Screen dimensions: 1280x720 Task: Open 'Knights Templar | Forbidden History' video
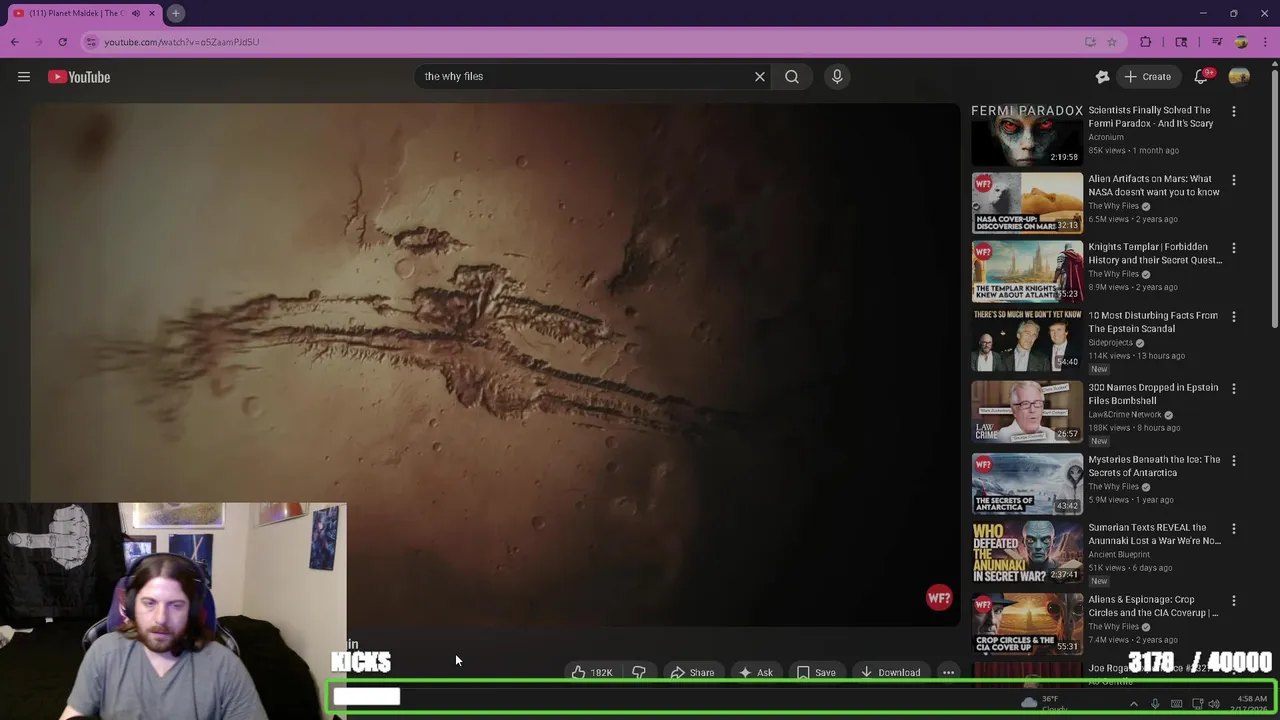(x=1155, y=253)
